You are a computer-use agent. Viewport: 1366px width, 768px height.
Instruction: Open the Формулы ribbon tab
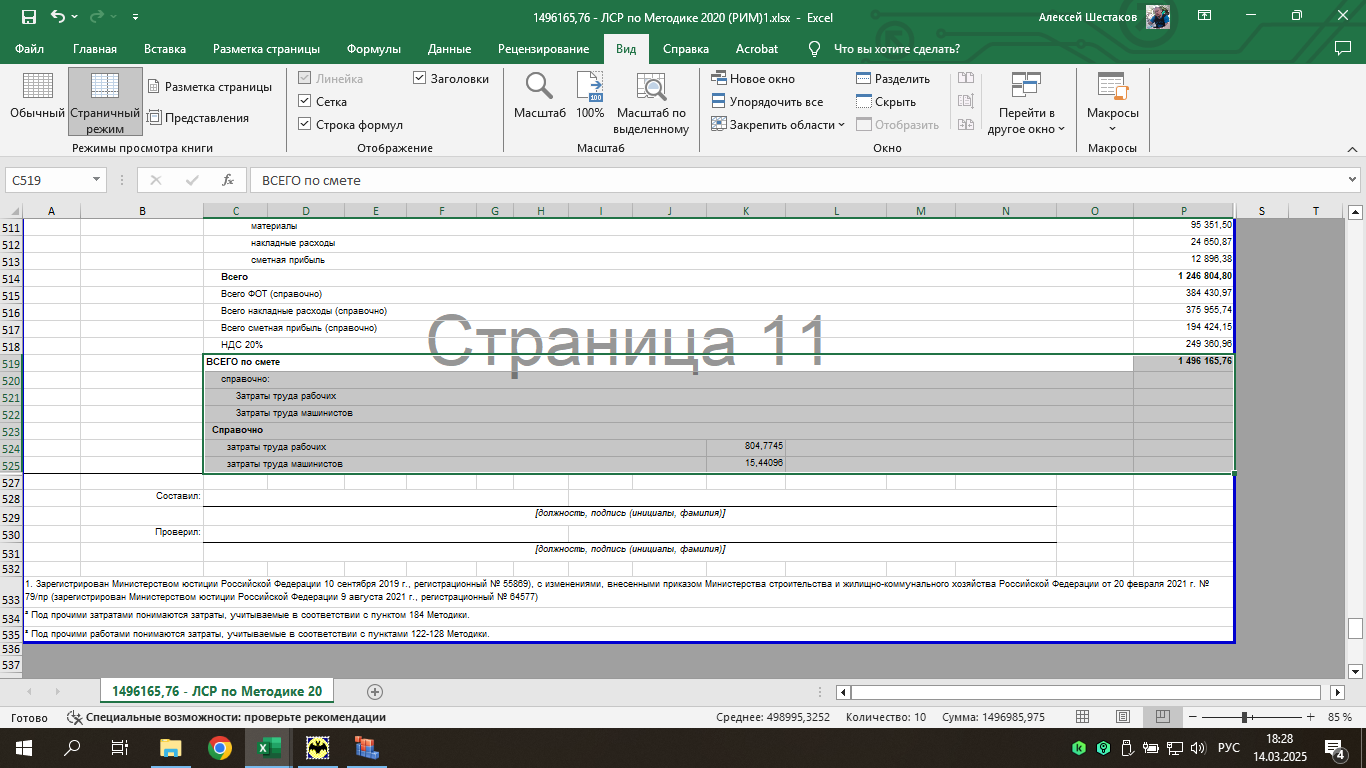[x=373, y=49]
